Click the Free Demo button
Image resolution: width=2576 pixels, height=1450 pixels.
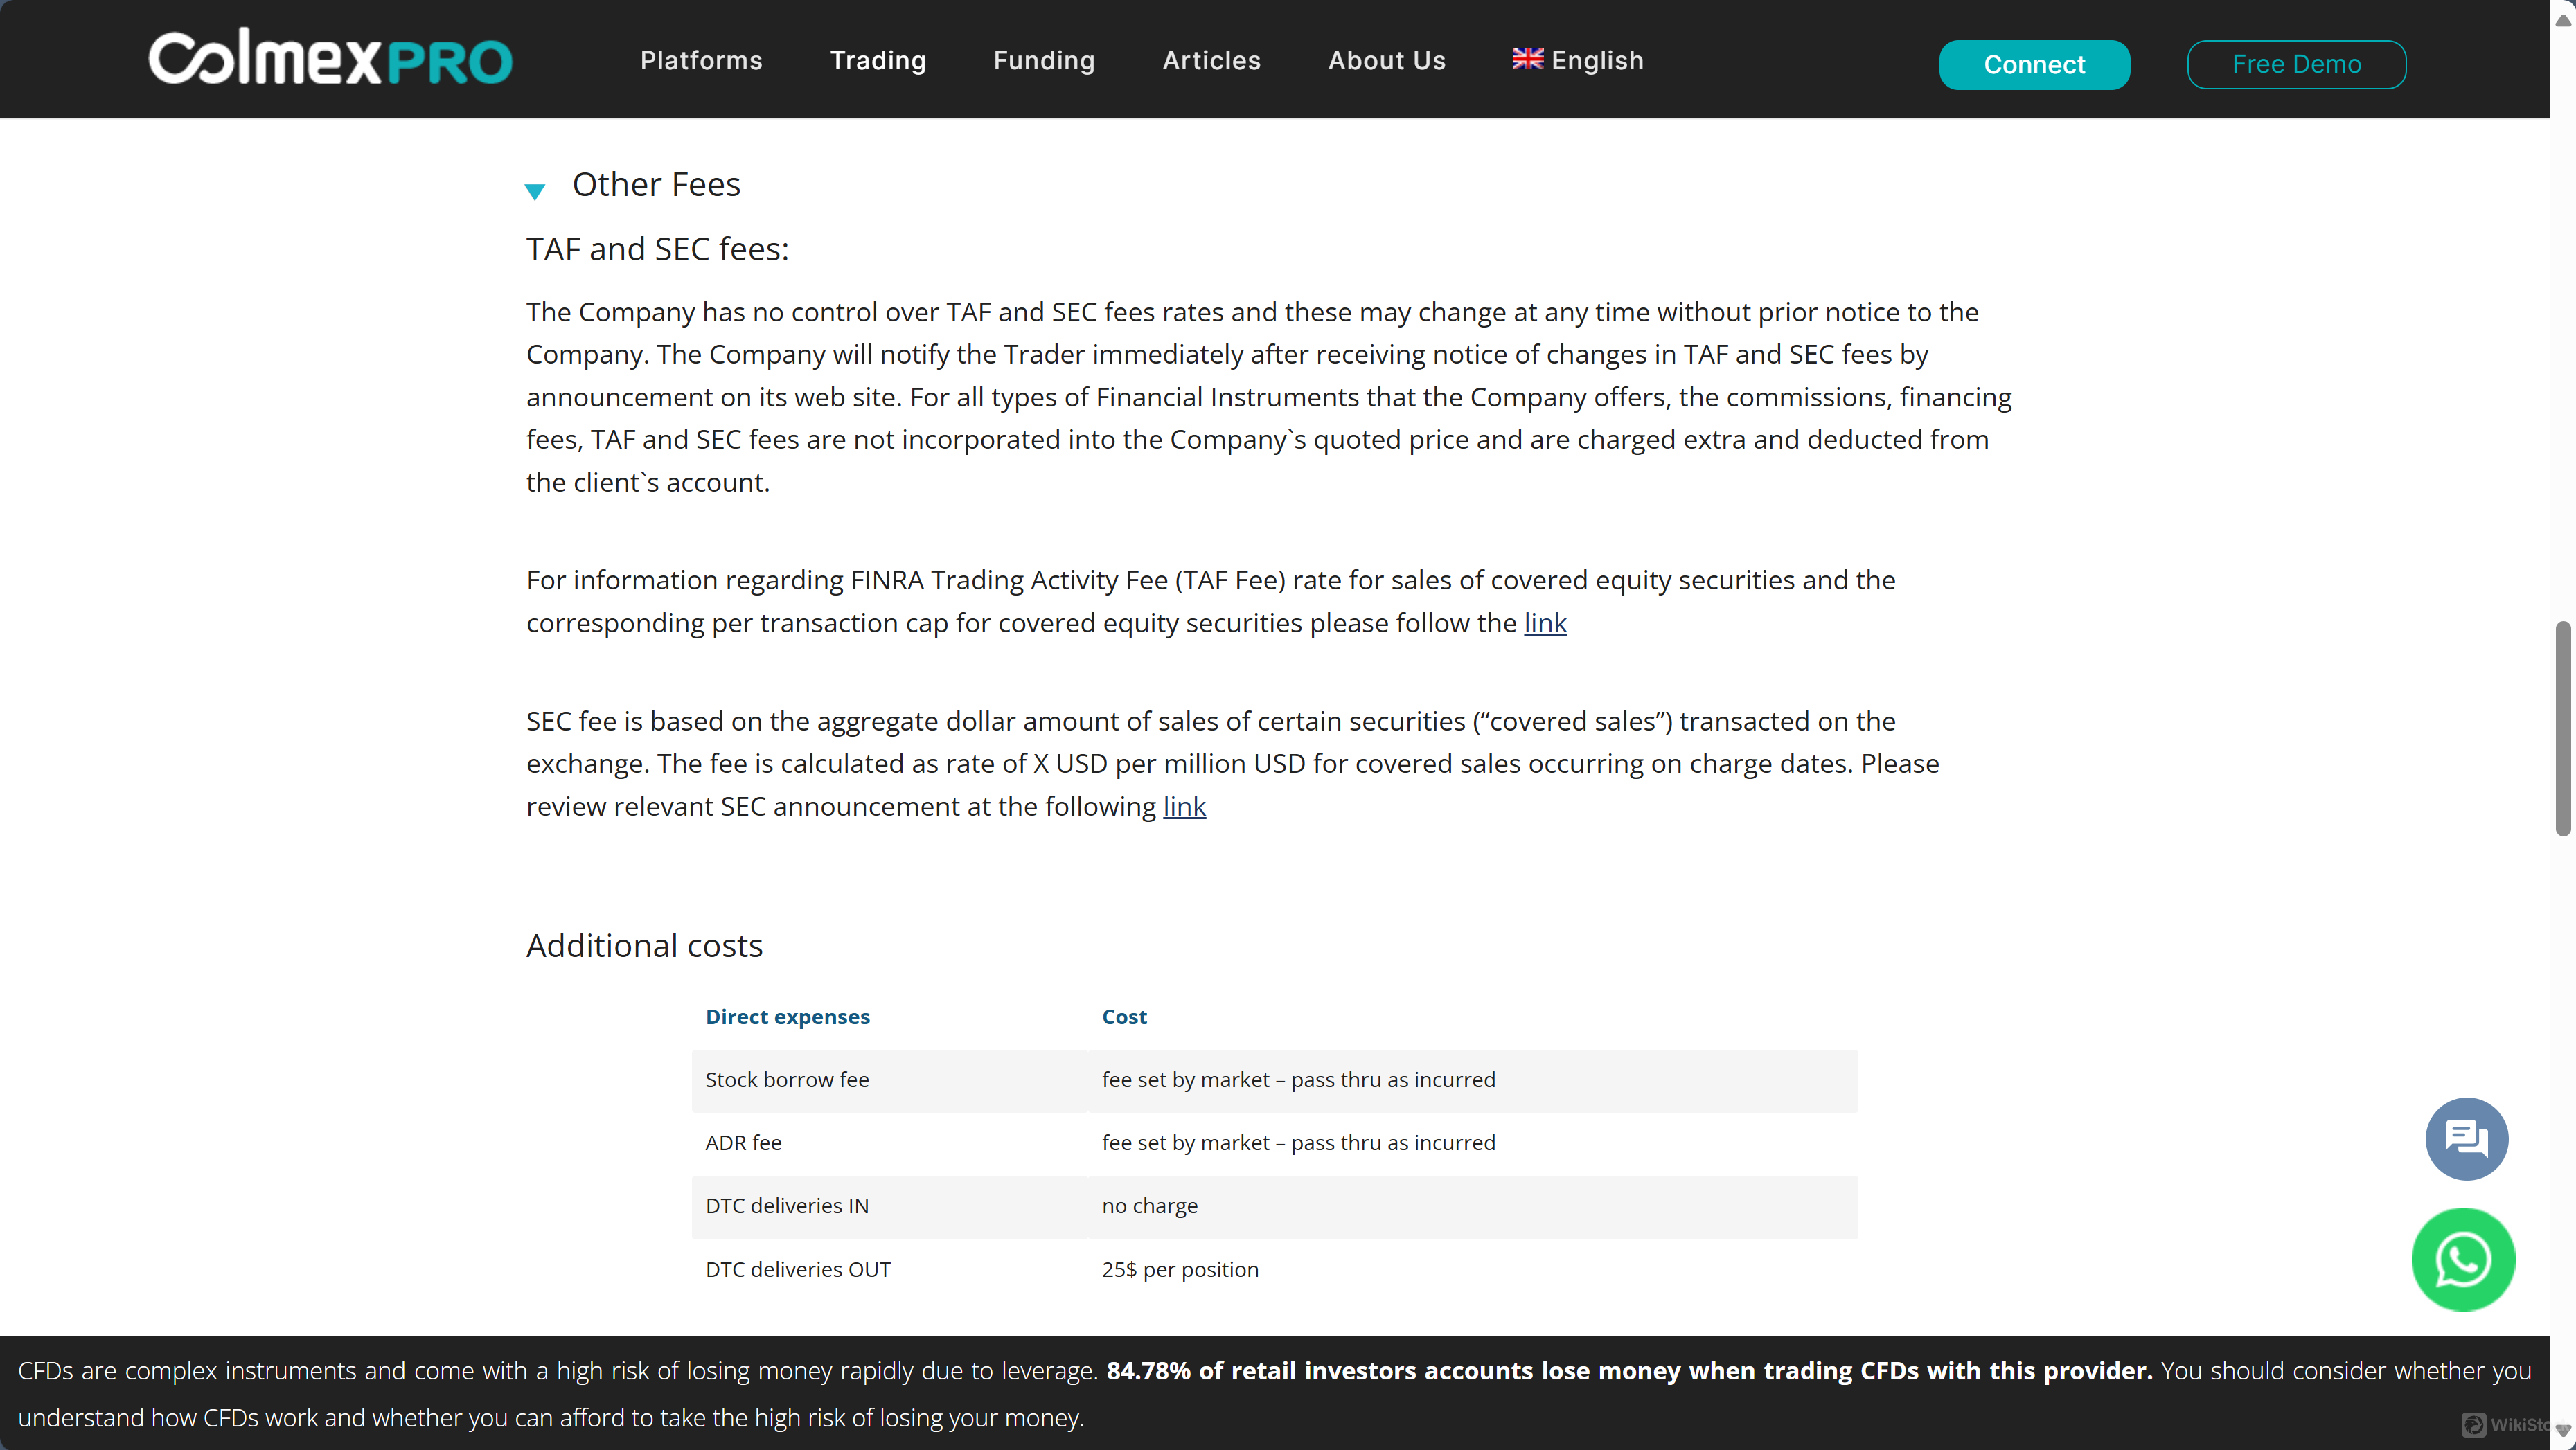coord(2296,64)
